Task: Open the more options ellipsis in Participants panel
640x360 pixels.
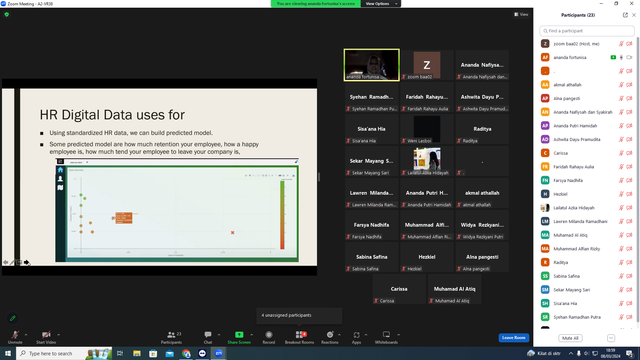Action: [611, 338]
